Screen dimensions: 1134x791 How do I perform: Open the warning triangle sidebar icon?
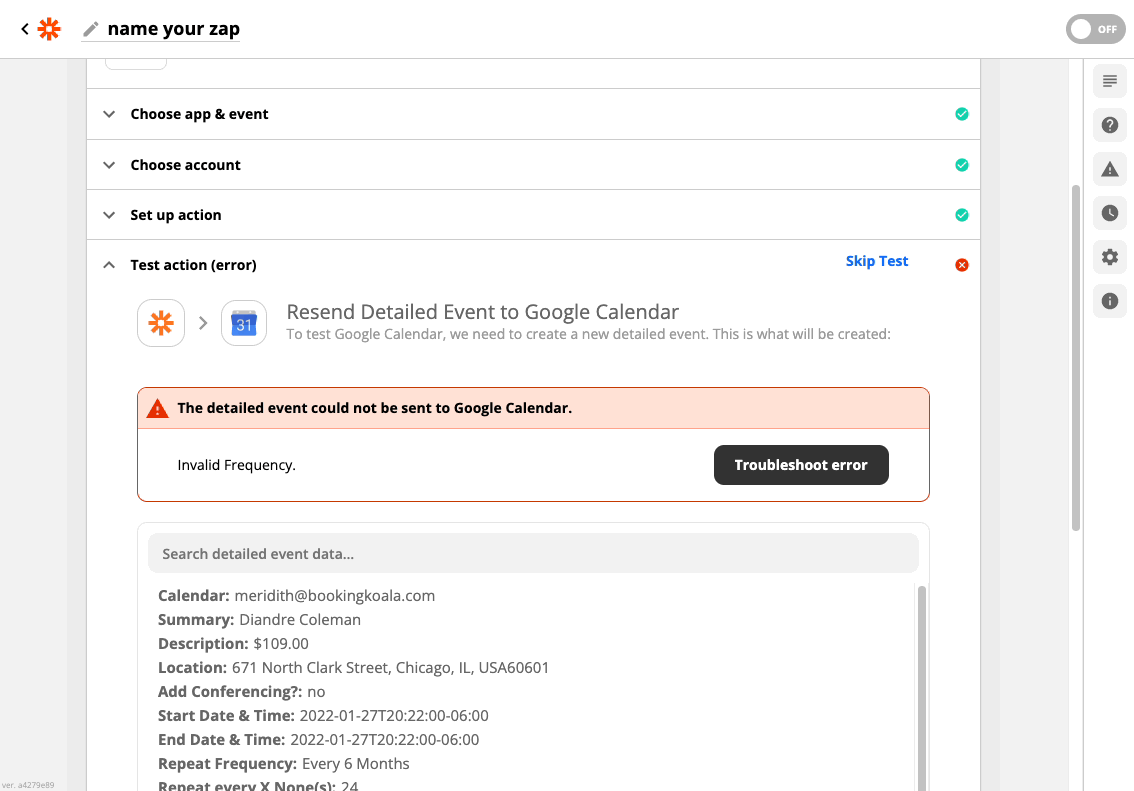(1109, 169)
